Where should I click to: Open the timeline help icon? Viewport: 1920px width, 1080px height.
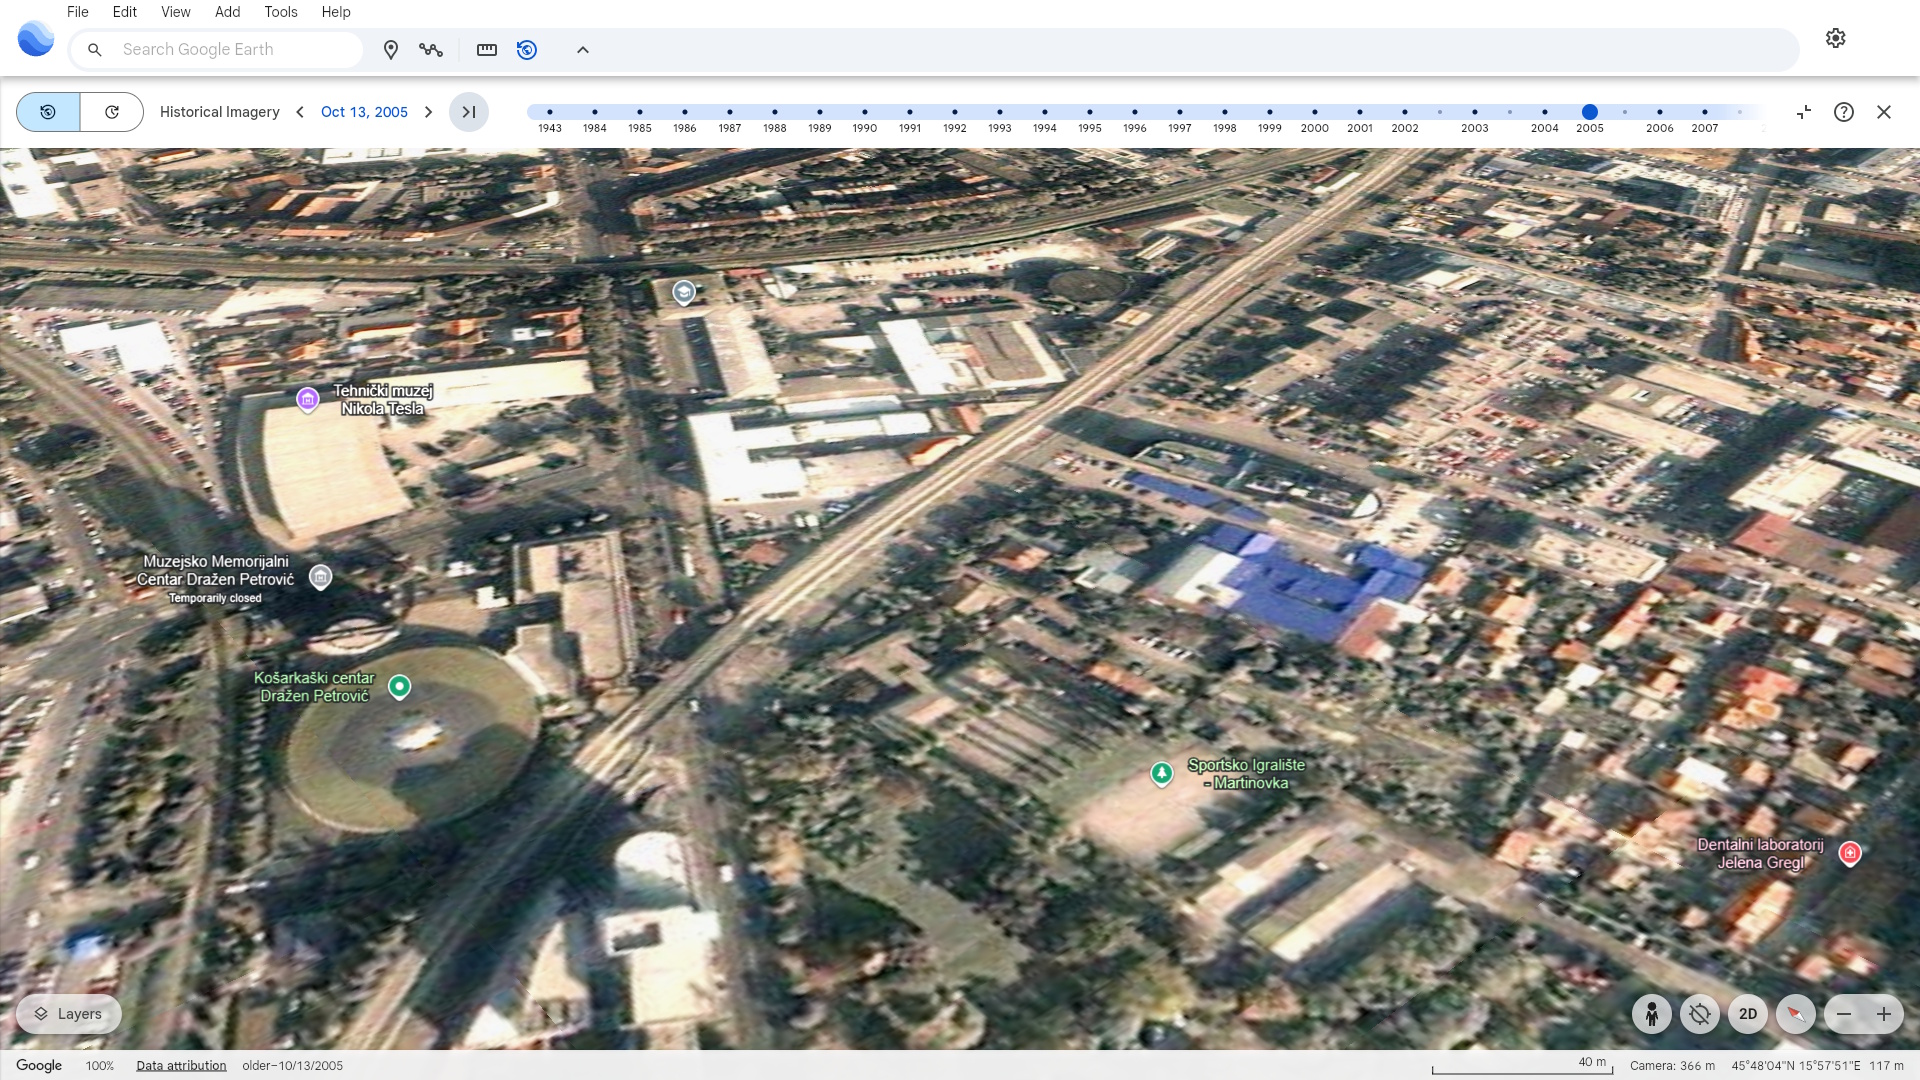pyautogui.click(x=1844, y=112)
